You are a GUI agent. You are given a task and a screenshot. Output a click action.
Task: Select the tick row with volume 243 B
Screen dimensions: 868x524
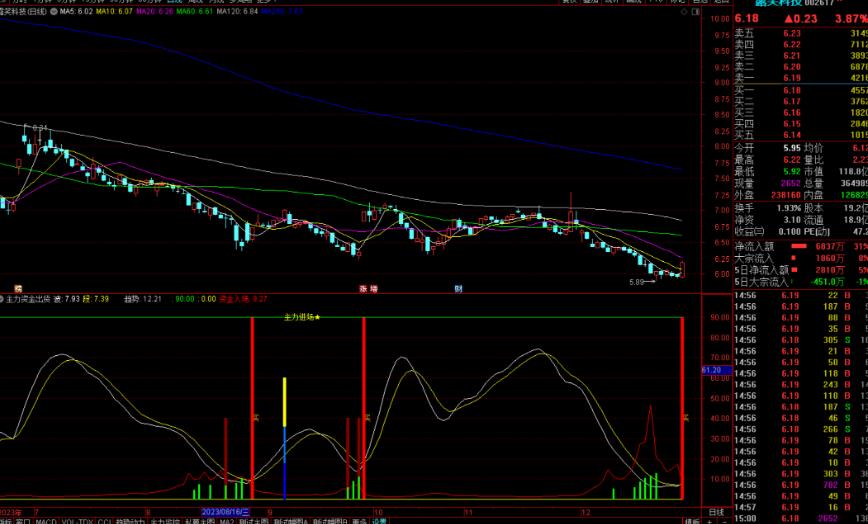800,385
